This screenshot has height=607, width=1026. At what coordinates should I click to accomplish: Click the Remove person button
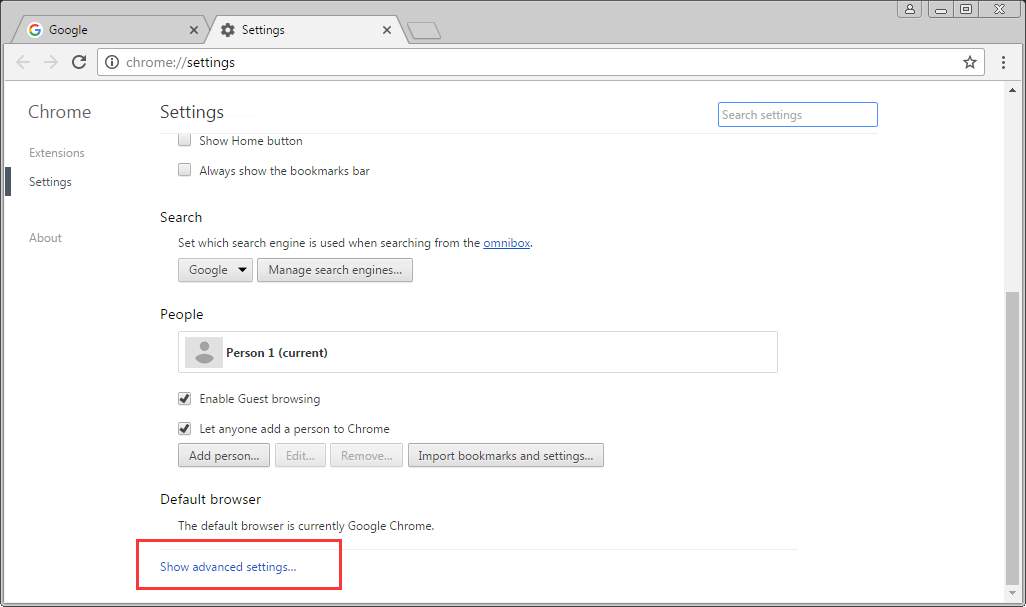[366, 455]
